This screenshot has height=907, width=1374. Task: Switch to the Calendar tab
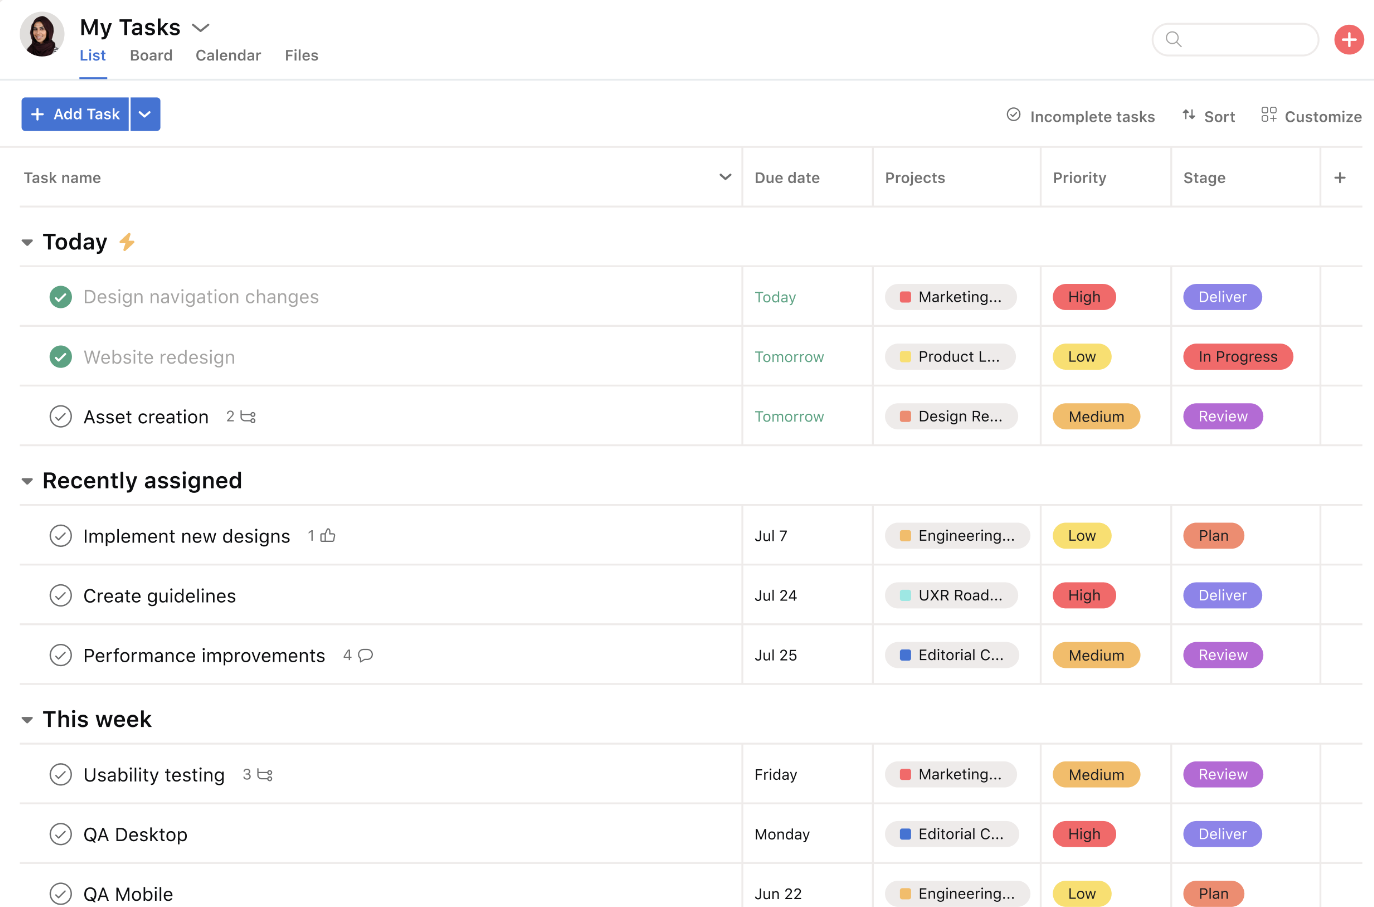[x=228, y=56]
